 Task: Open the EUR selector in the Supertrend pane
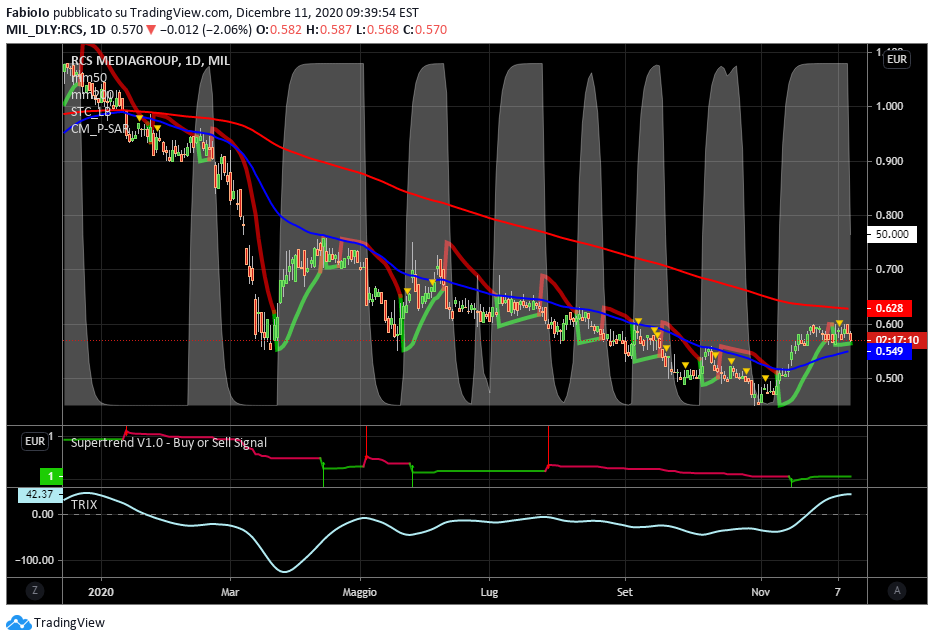pyautogui.click(x=35, y=441)
